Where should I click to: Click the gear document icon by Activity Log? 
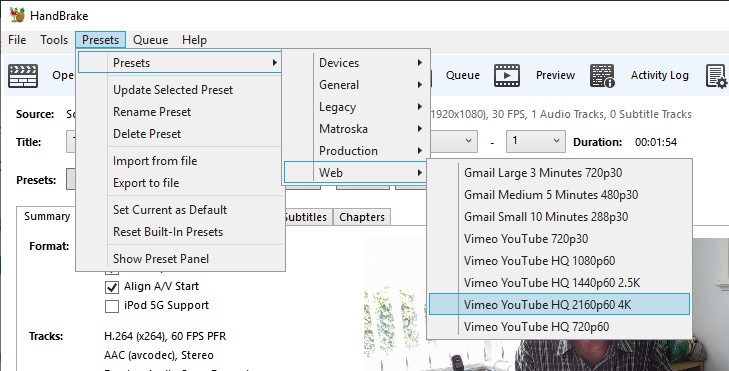tap(716, 76)
